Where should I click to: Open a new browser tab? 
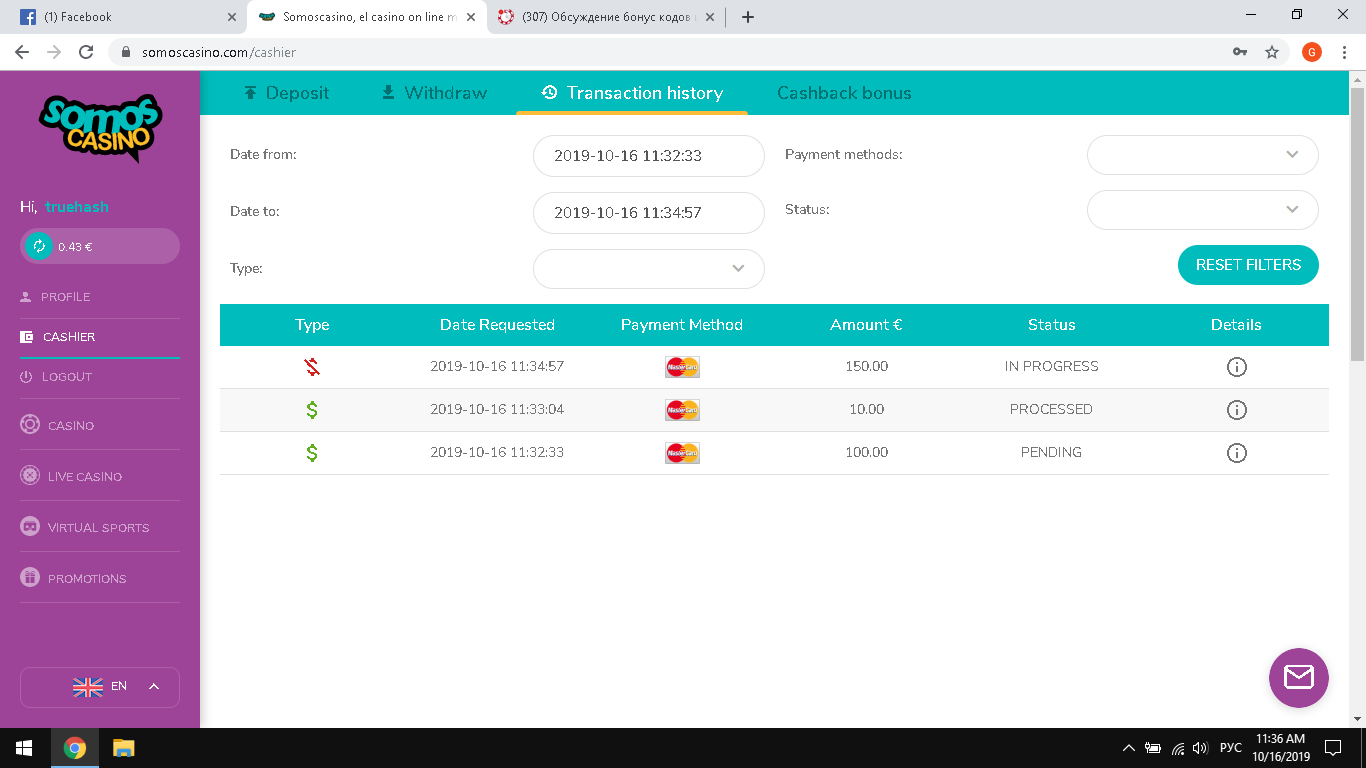click(x=748, y=17)
